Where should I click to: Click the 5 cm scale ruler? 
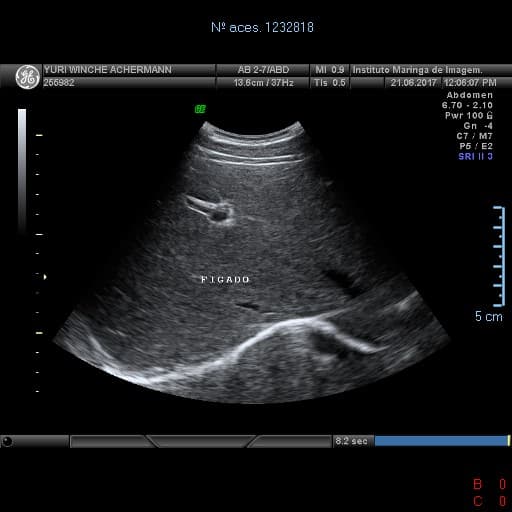click(x=499, y=256)
